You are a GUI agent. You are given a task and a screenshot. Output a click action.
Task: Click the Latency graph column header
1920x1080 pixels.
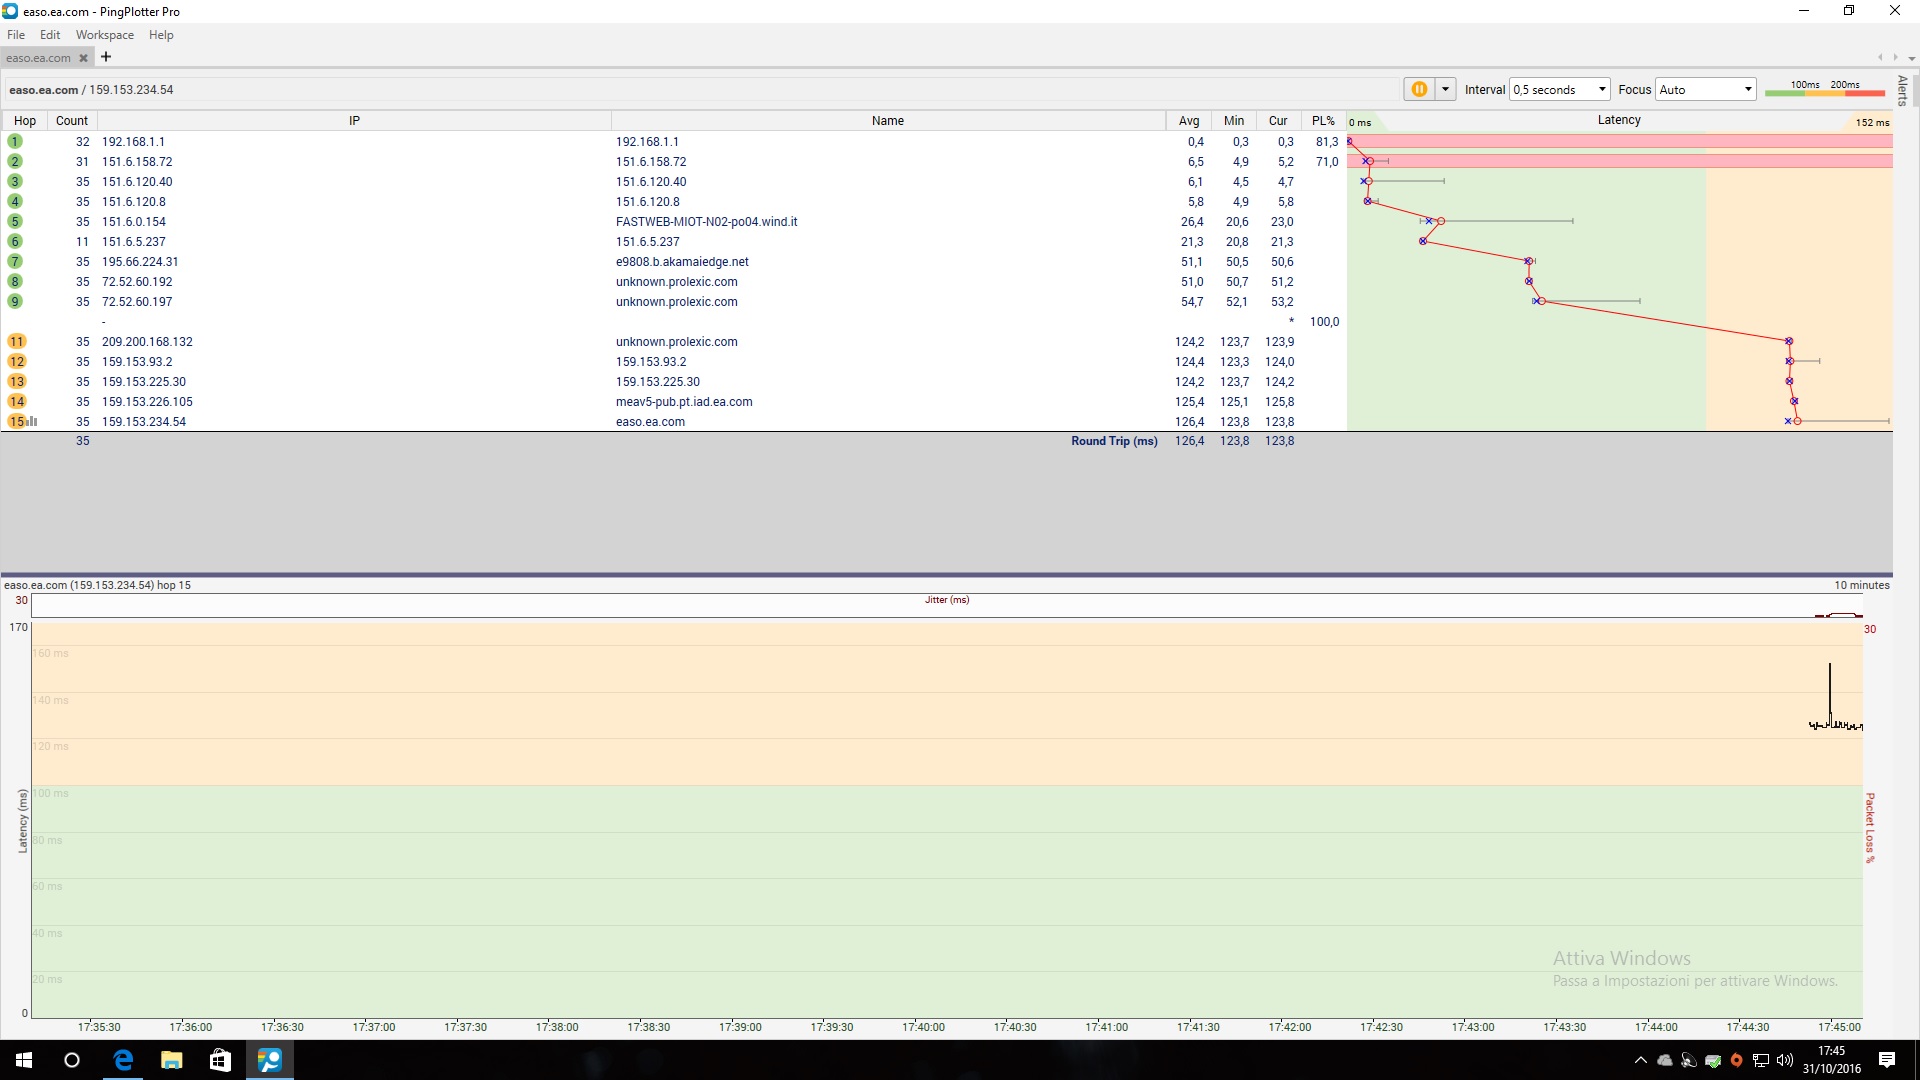[1619, 120]
